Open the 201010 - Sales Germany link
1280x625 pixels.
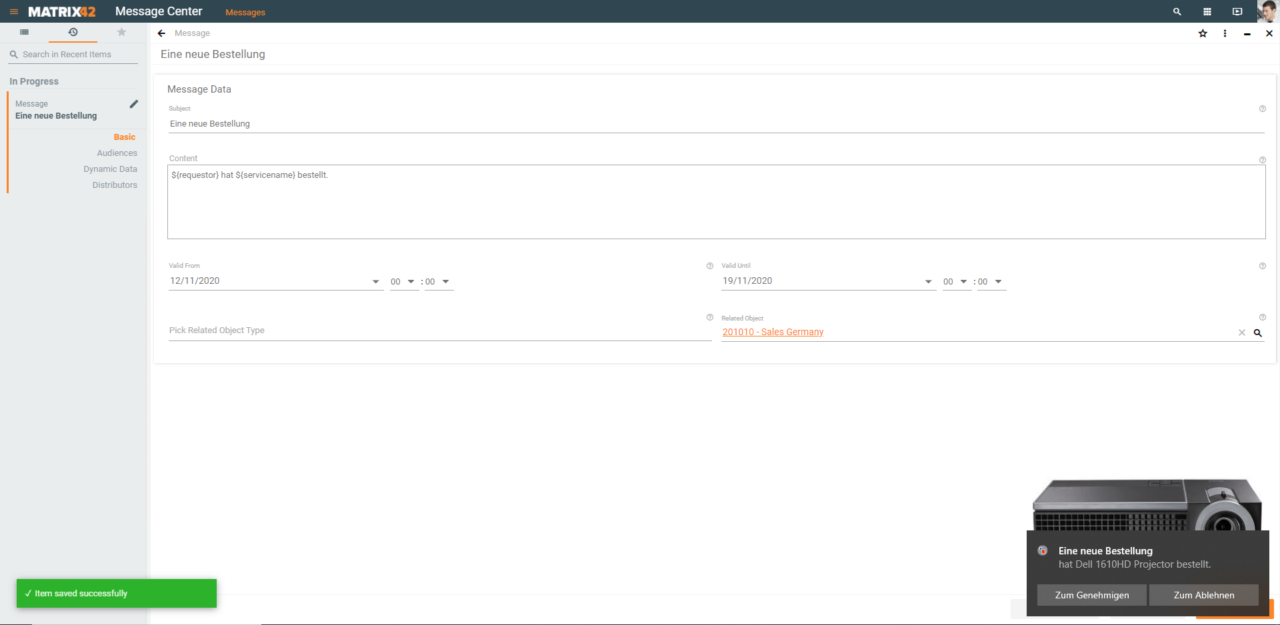tap(773, 332)
